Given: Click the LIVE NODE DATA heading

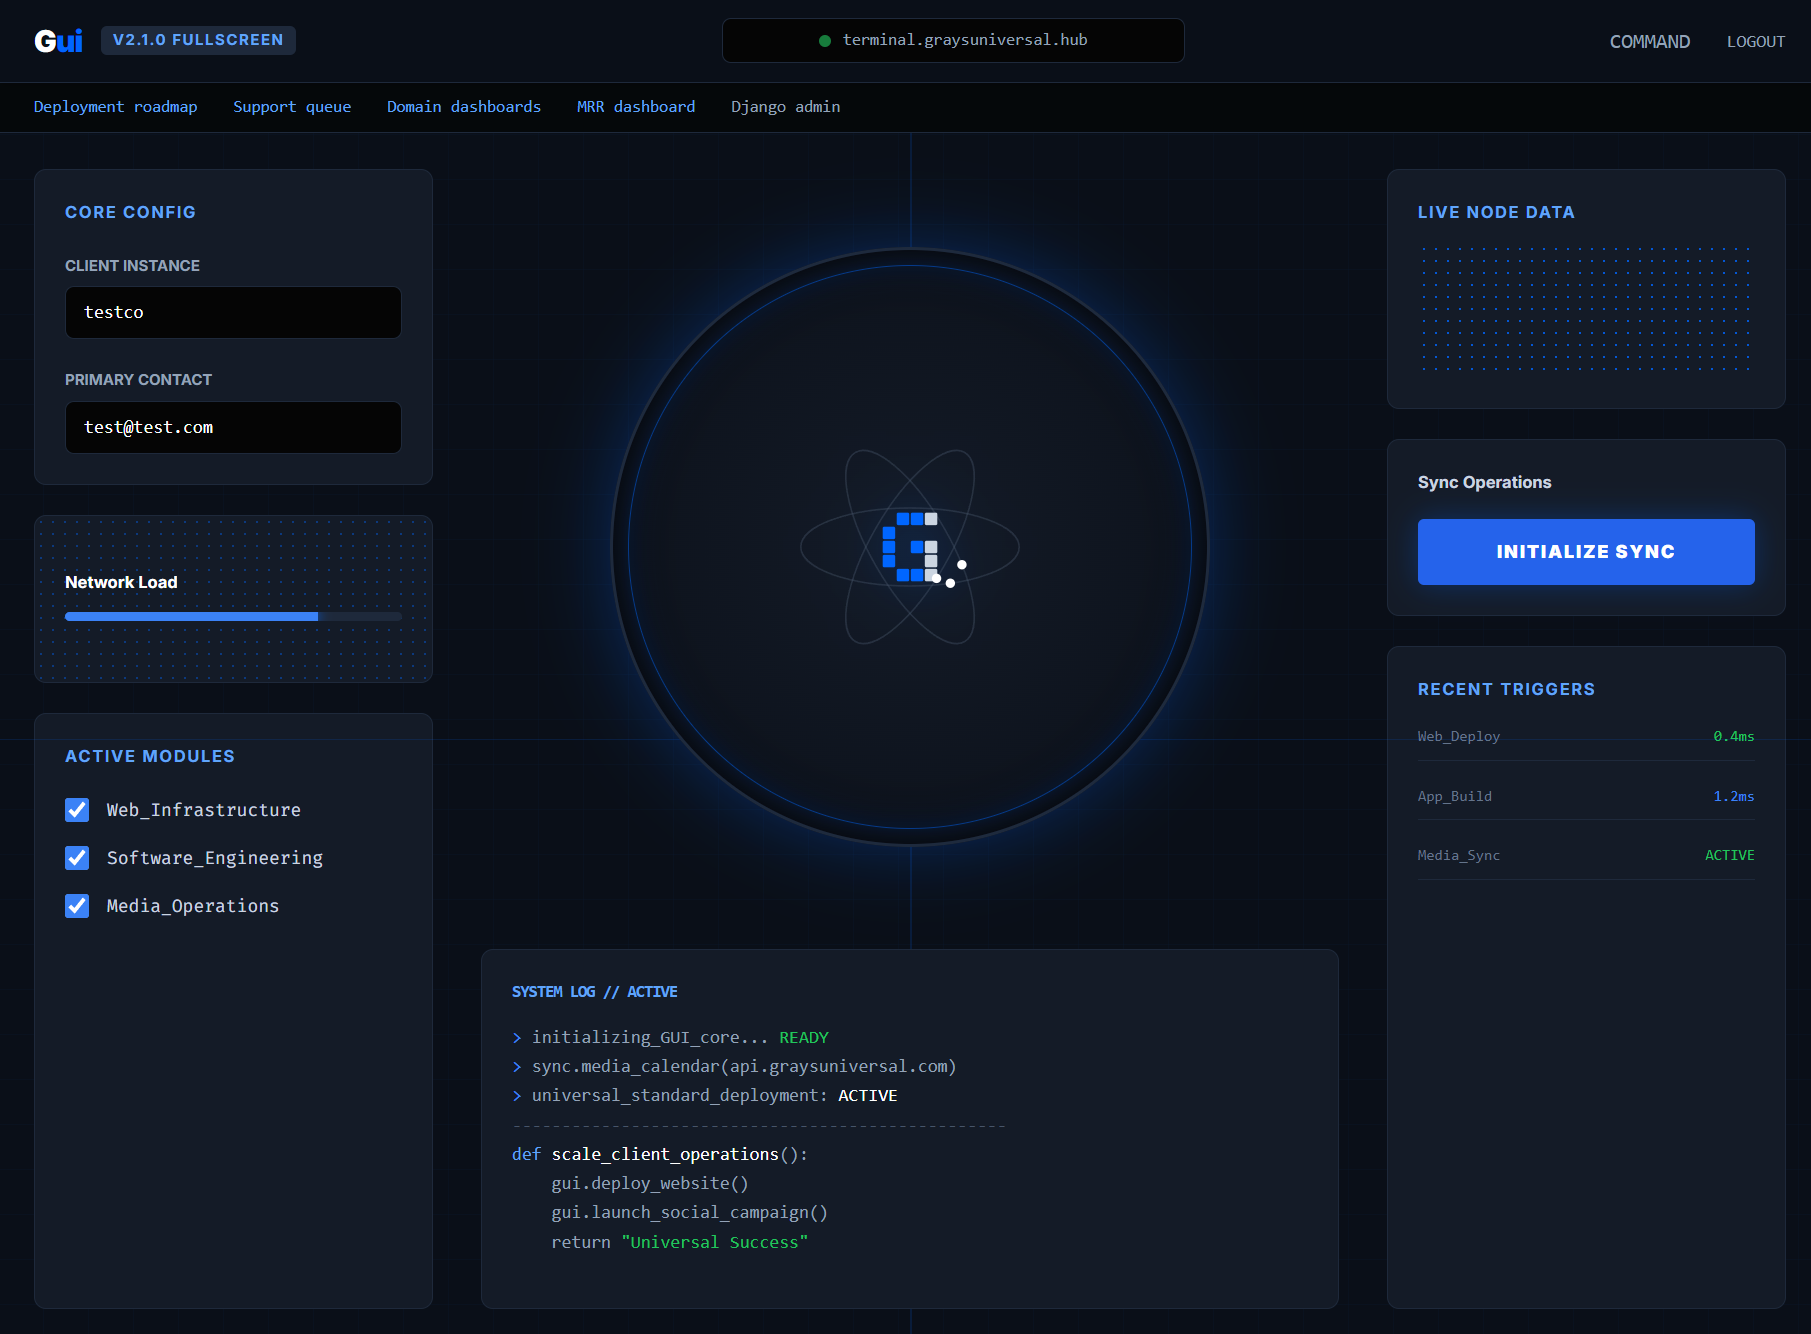Looking at the screenshot, I should pyautogui.click(x=1496, y=212).
